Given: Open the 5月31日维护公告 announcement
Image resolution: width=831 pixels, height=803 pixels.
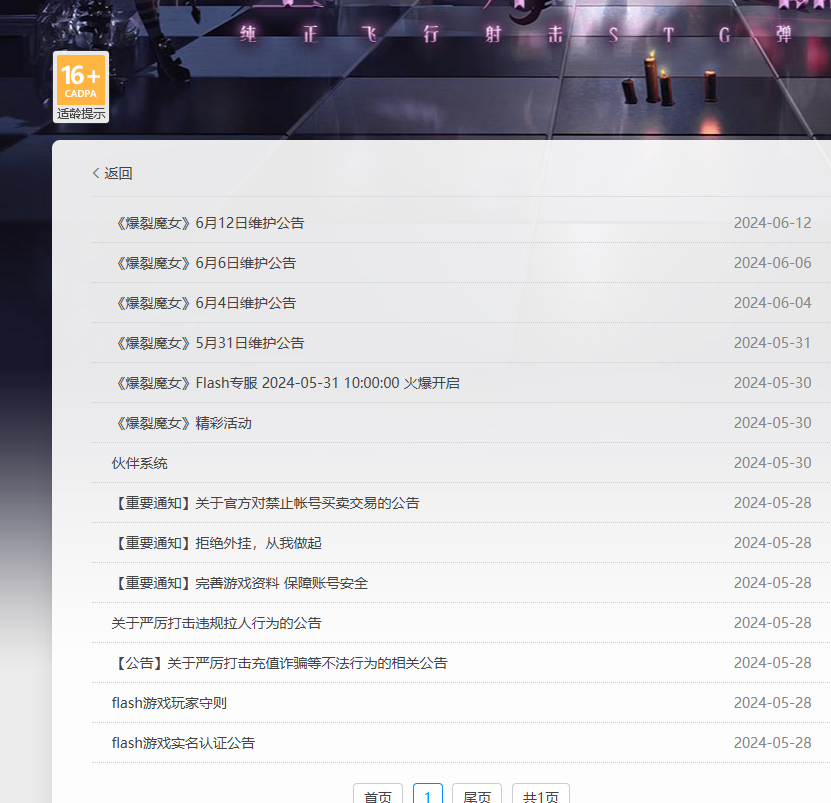Looking at the screenshot, I should tap(208, 343).
